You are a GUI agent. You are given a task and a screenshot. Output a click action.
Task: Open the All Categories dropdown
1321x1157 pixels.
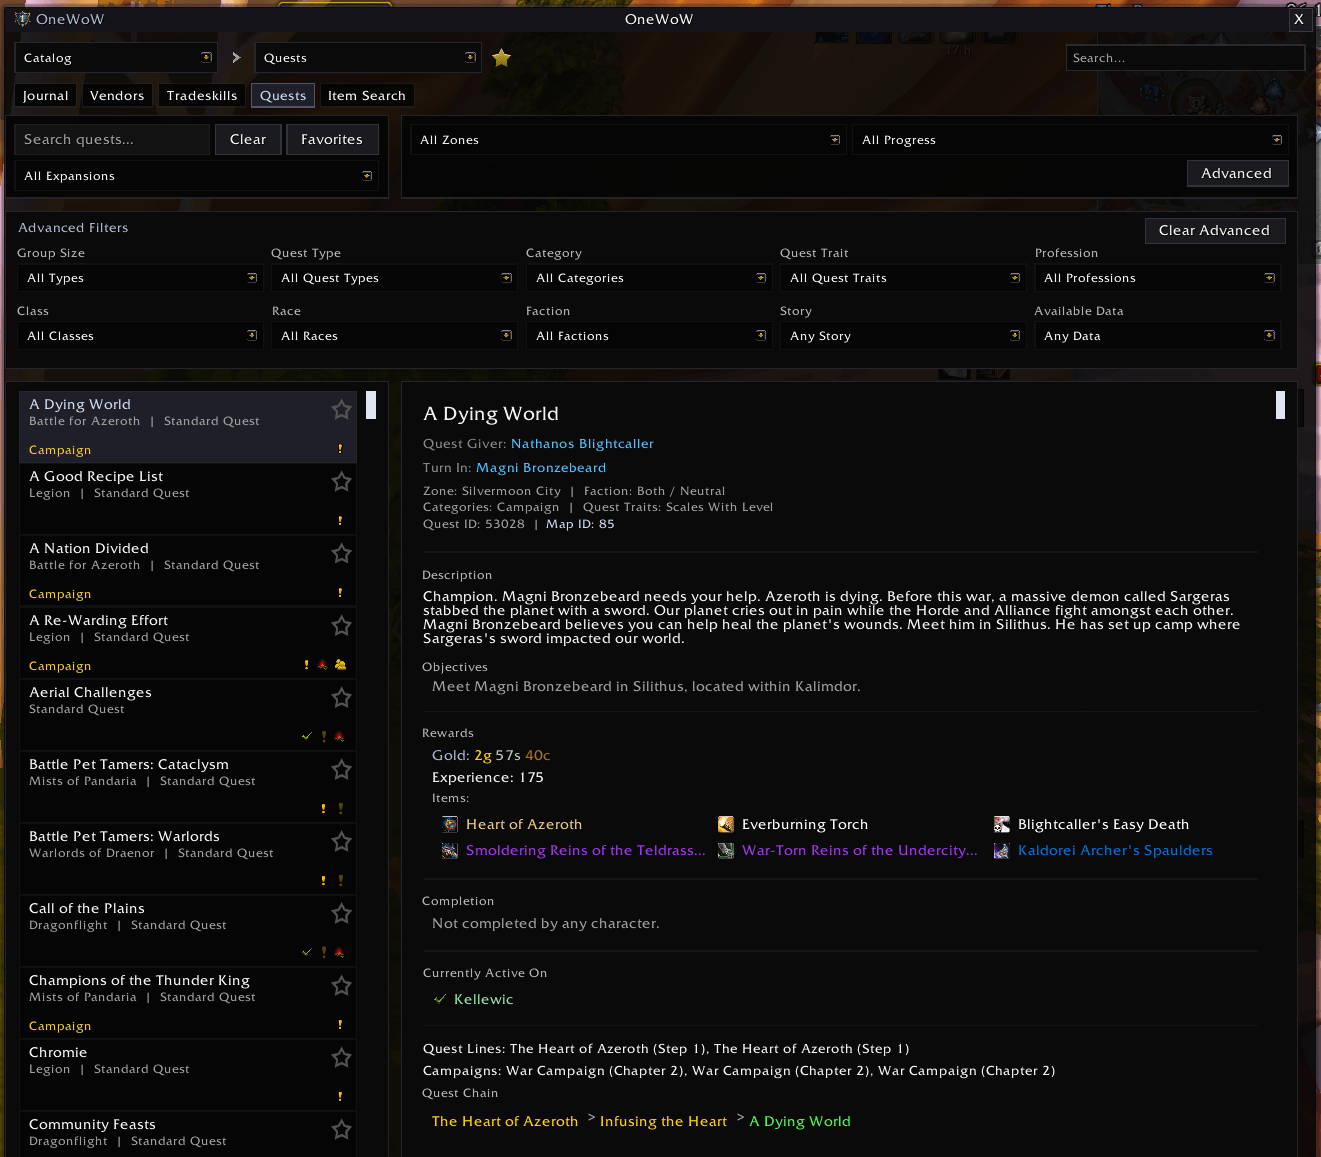[x=648, y=278]
